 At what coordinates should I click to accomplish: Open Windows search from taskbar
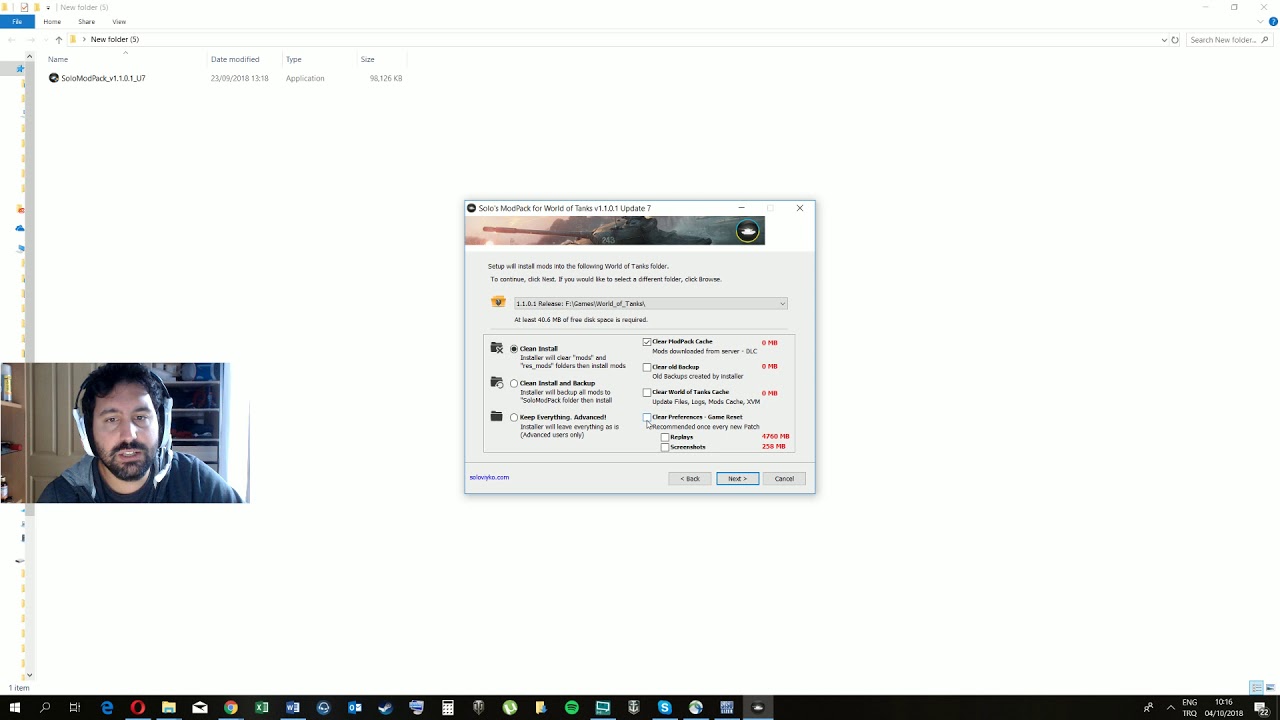45,708
